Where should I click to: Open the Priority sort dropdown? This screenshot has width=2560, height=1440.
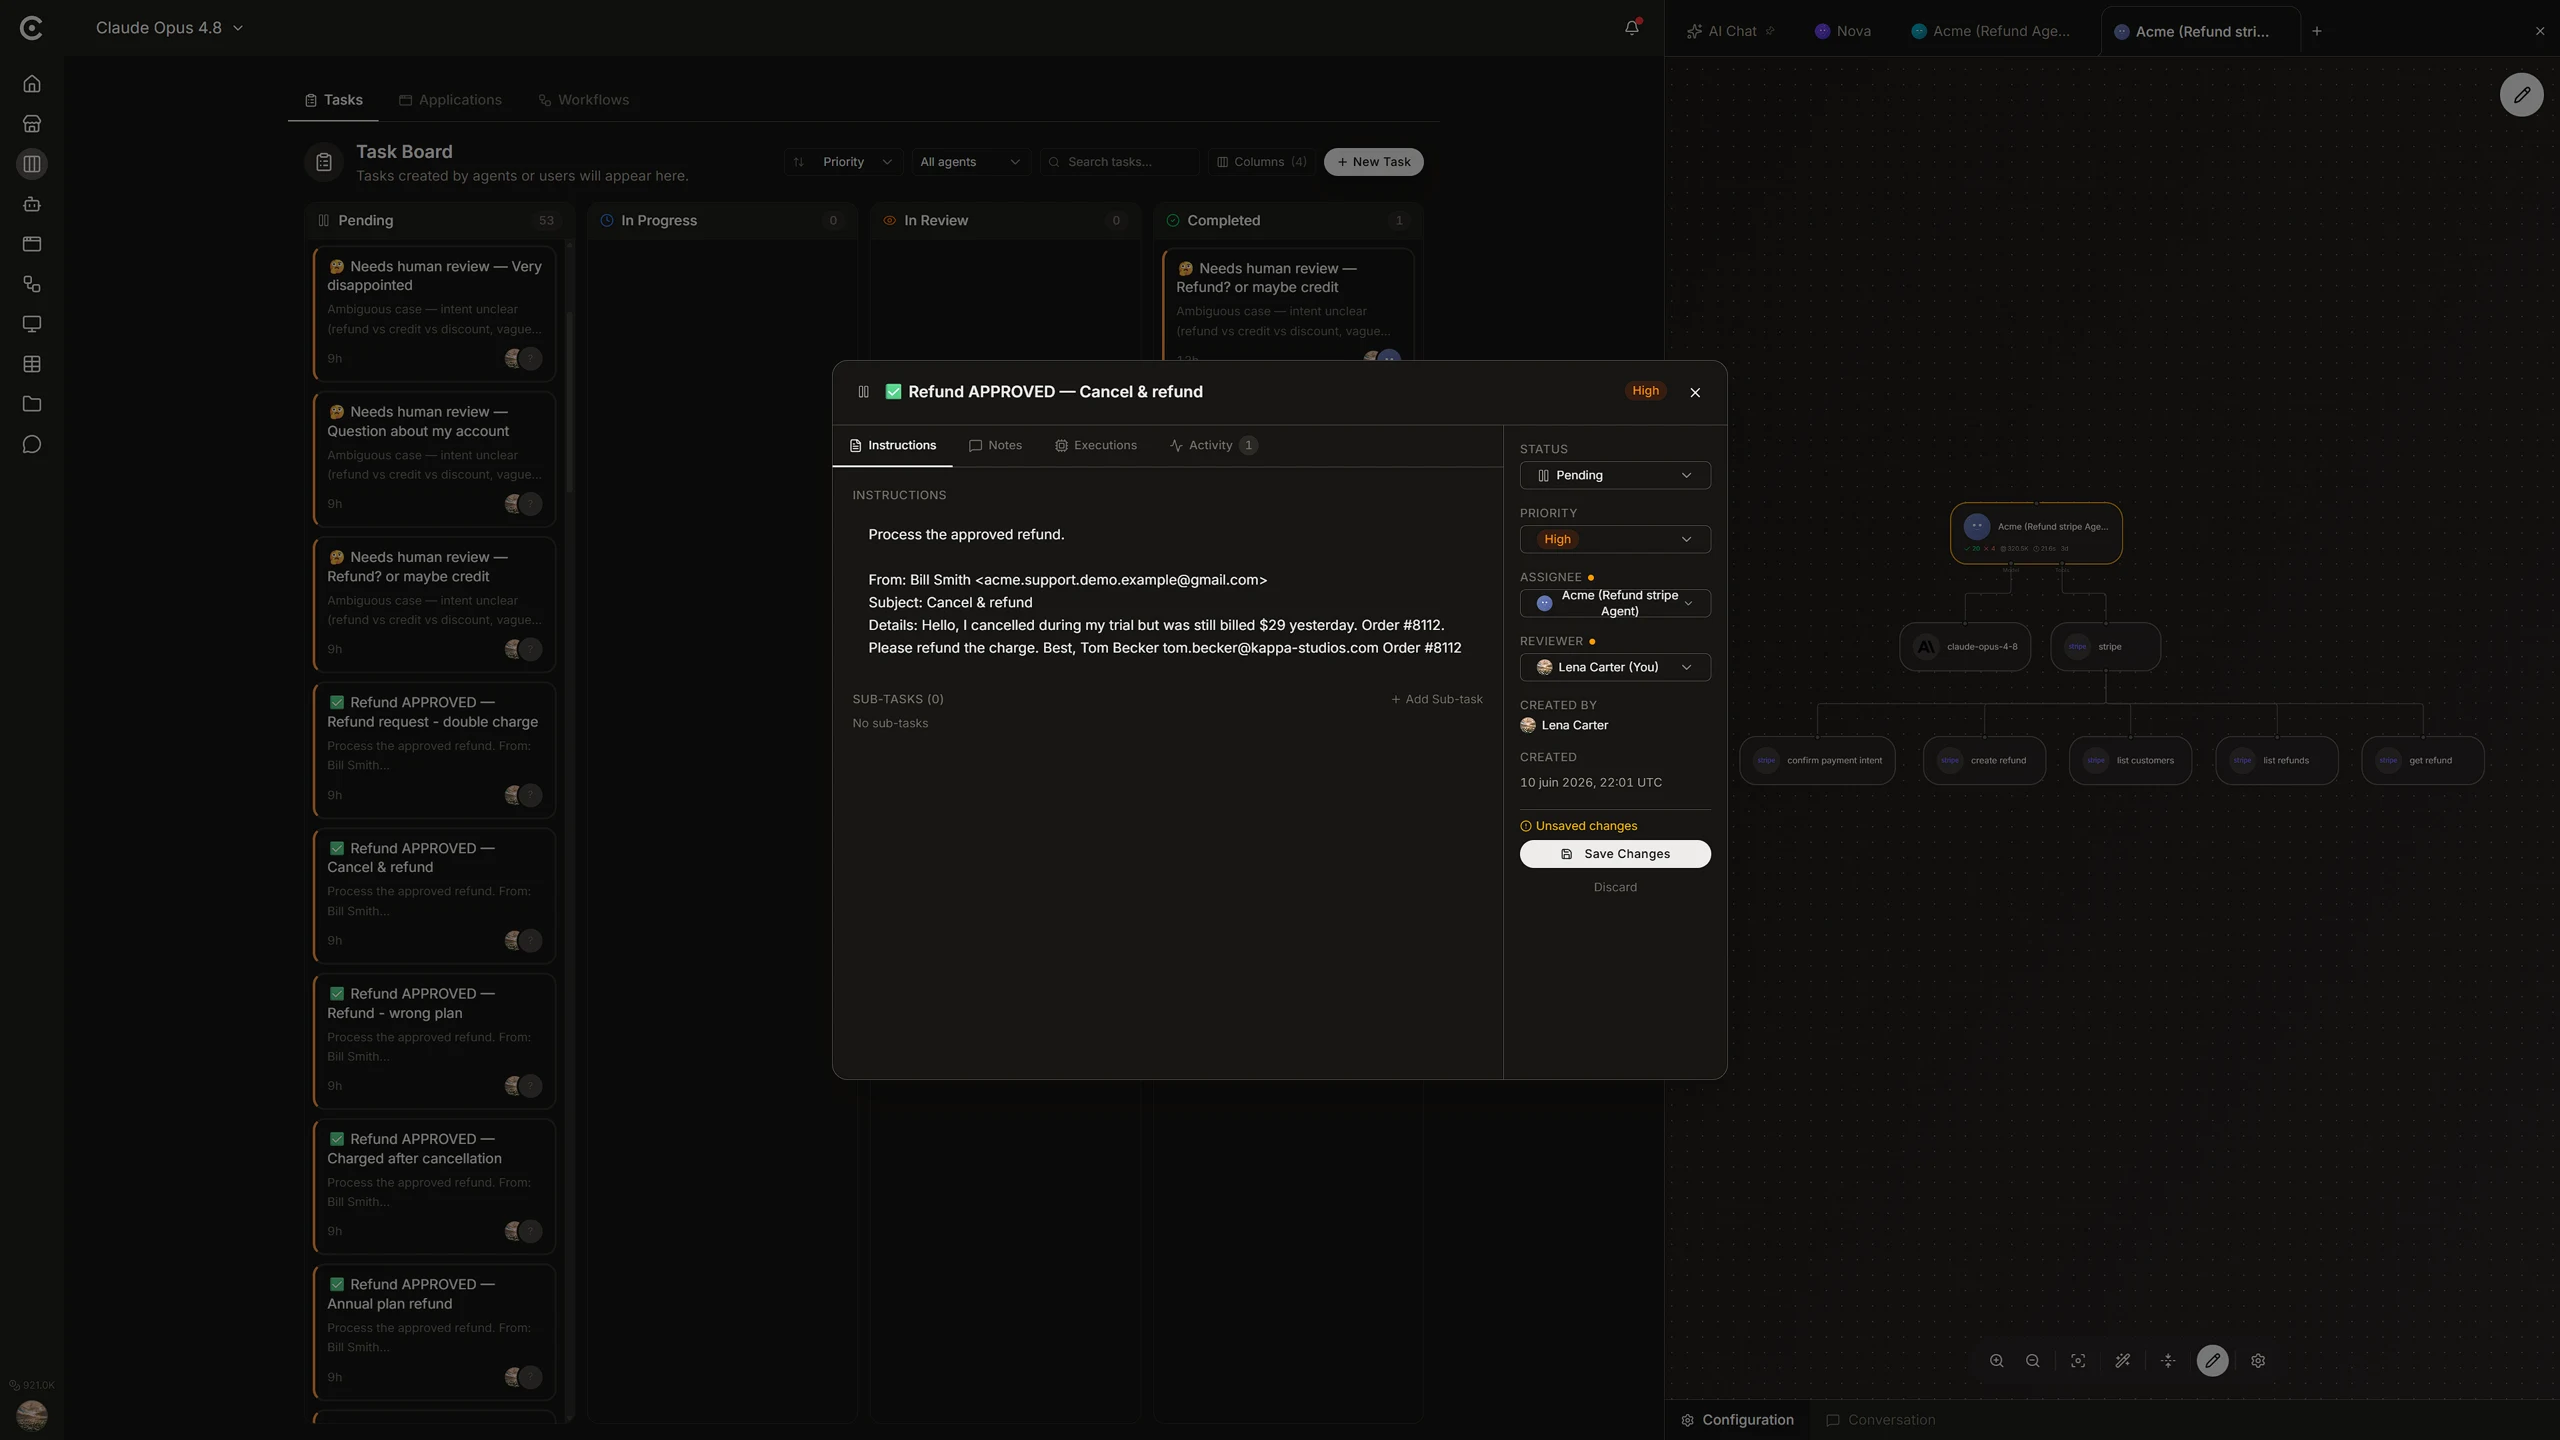[x=843, y=162]
